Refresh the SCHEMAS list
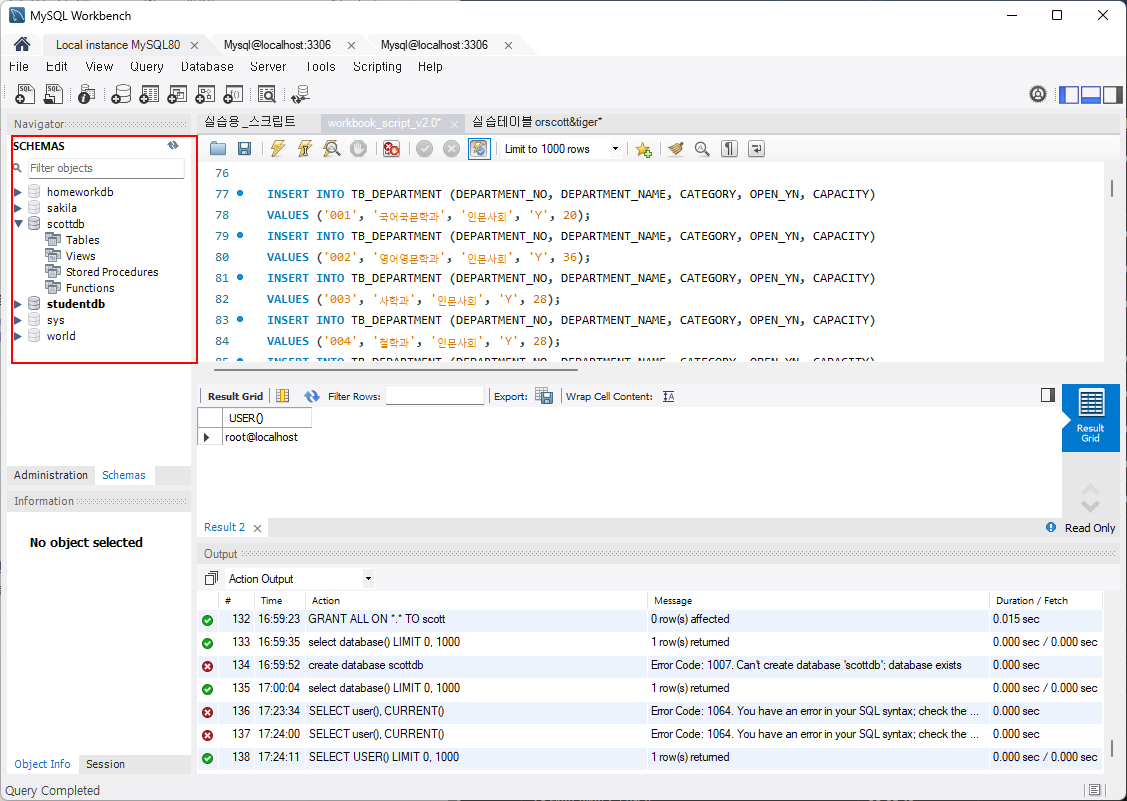 point(173,145)
